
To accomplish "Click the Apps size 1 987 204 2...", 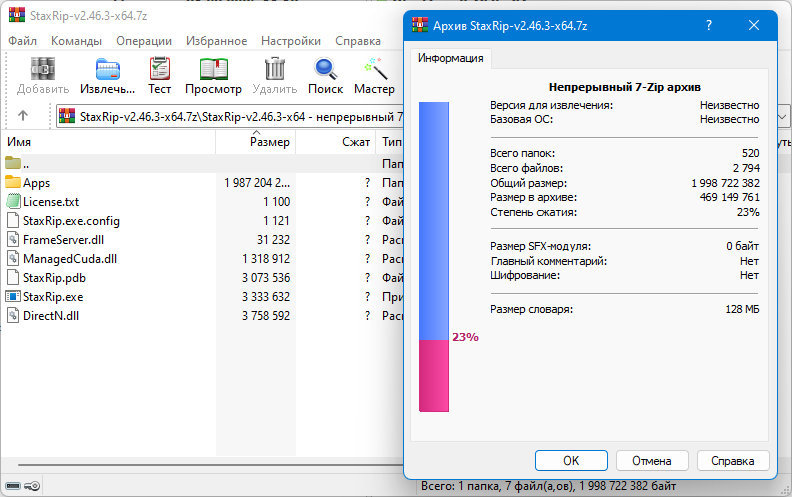I will tap(257, 182).
